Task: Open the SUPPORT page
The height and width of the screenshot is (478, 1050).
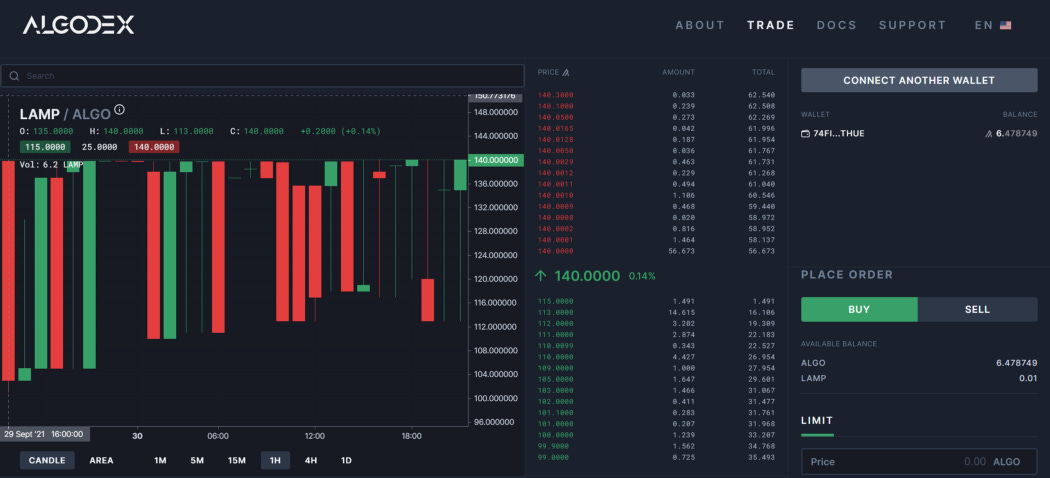Action: (x=912, y=25)
